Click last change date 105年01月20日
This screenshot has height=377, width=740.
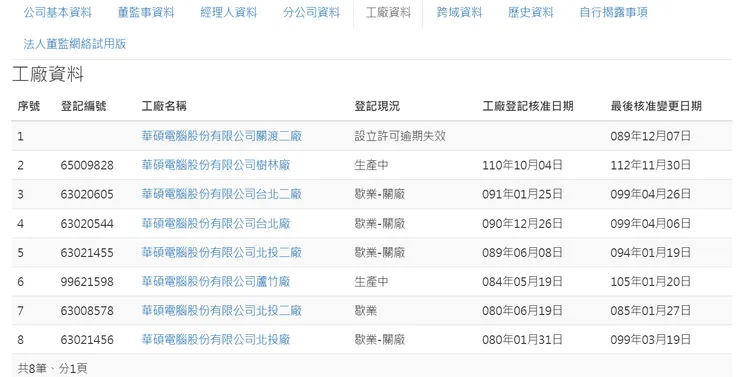(x=650, y=282)
